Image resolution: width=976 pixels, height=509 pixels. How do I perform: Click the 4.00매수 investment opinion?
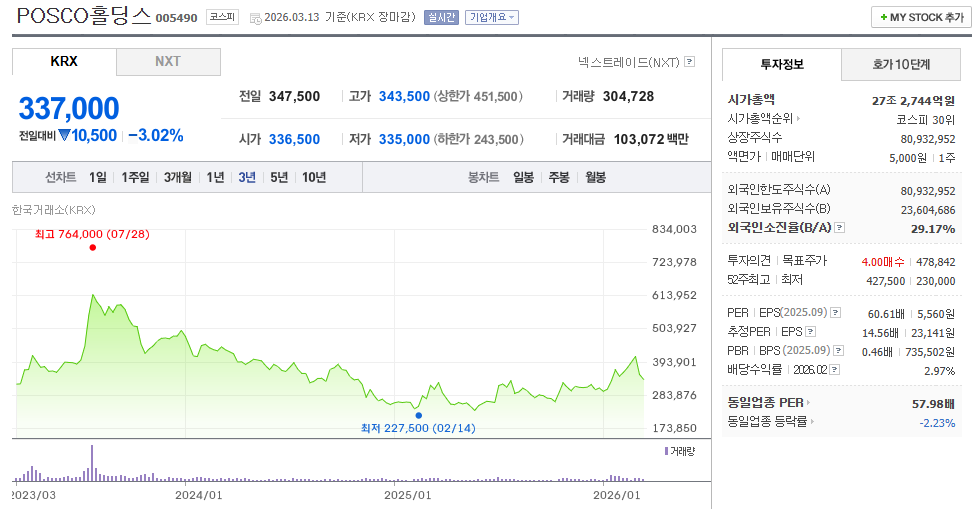click(x=883, y=262)
